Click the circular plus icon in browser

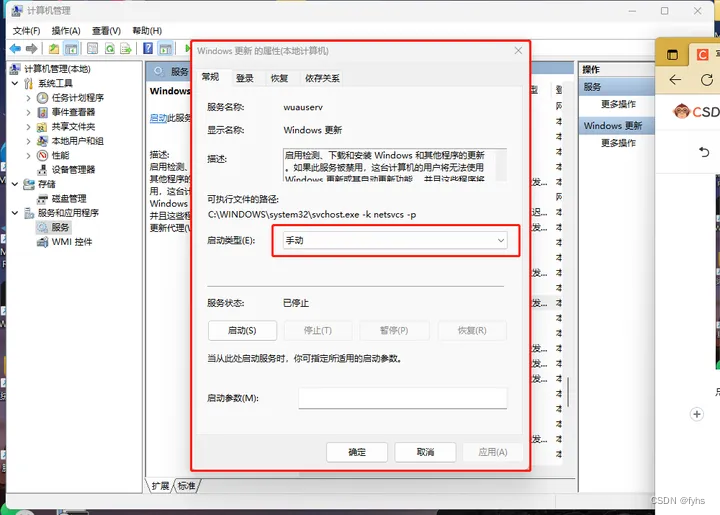coord(697,414)
